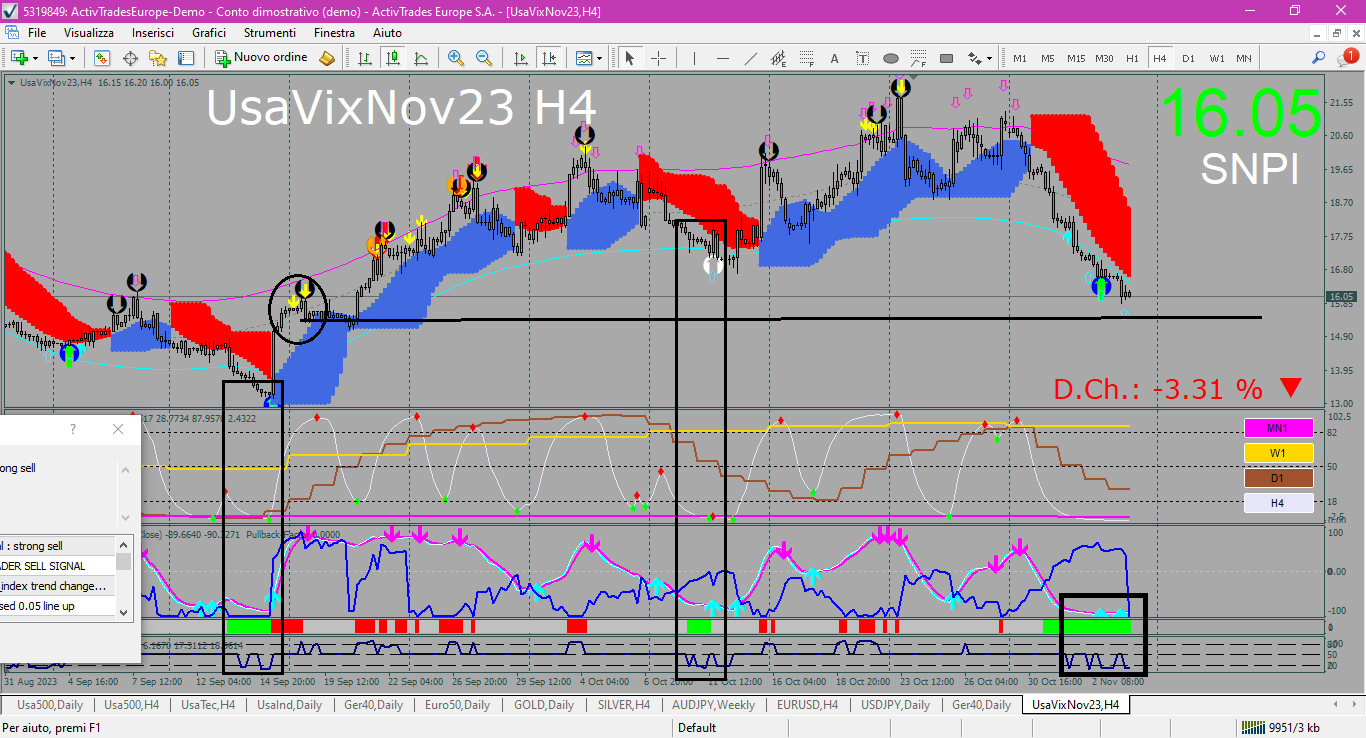This screenshot has width=1366, height=738.
Task: Select the Ellipse drawing tool
Action: [x=891, y=58]
